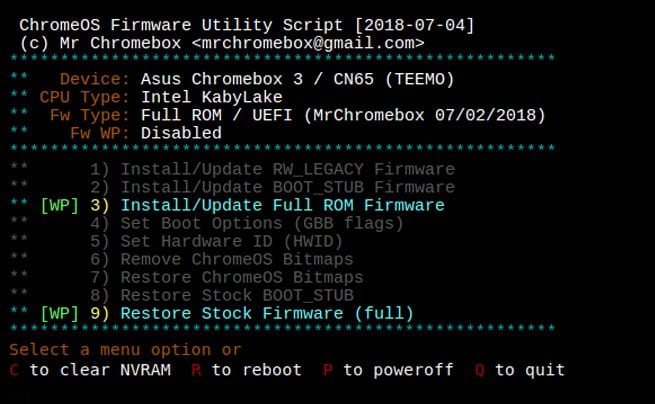Select option 9 Restore Stock Firmware (full)
Screen dimensions: 655x404
click(252, 313)
